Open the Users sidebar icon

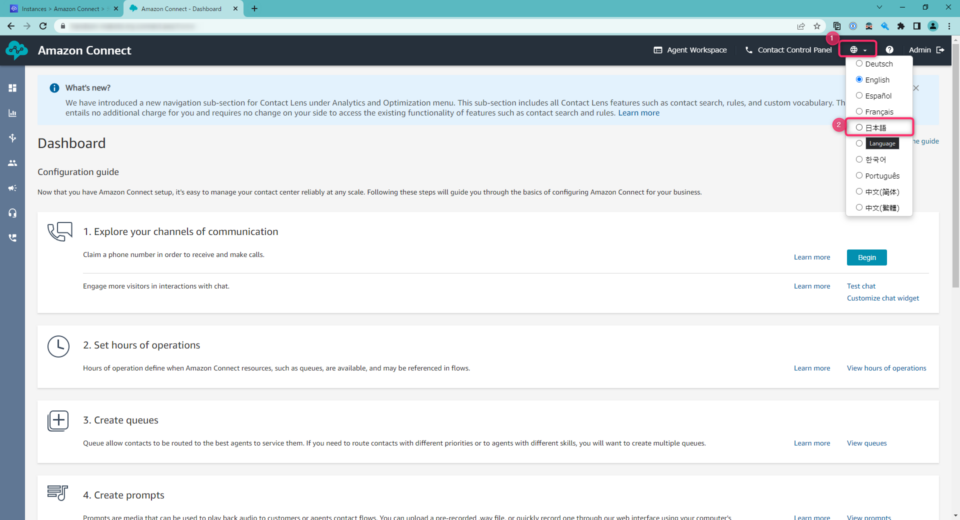pyautogui.click(x=13, y=163)
